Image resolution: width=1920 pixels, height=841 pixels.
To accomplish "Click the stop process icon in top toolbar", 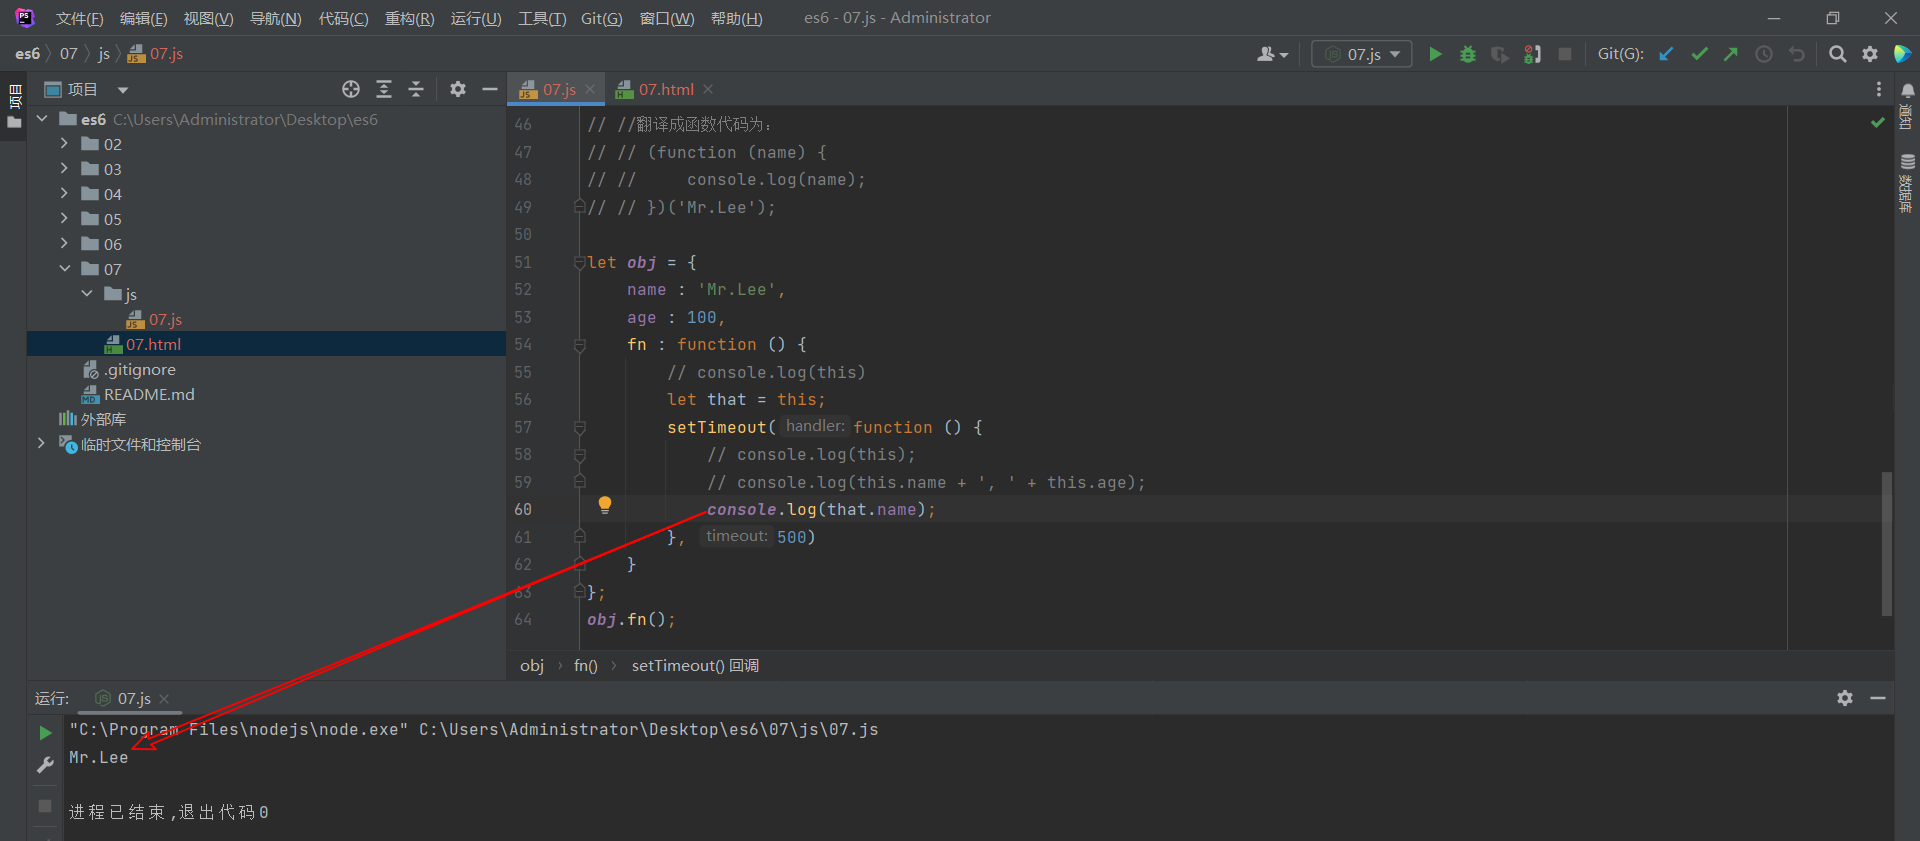I will tap(1565, 54).
